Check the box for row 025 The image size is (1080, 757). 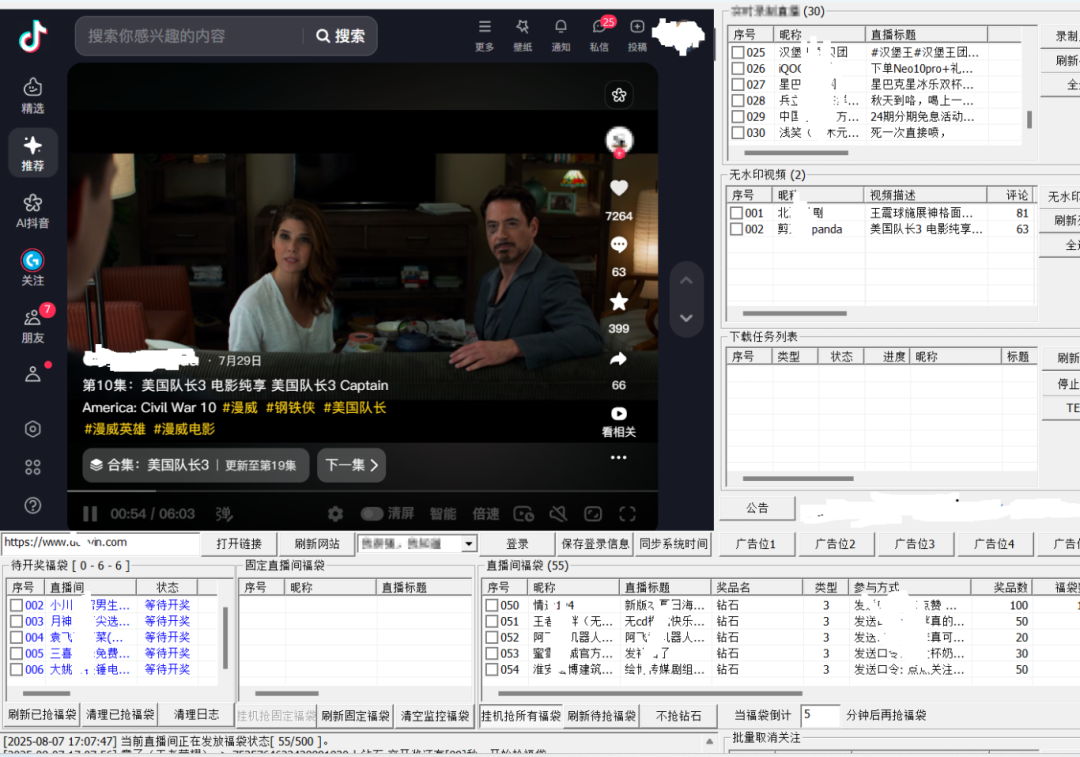tap(738, 52)
